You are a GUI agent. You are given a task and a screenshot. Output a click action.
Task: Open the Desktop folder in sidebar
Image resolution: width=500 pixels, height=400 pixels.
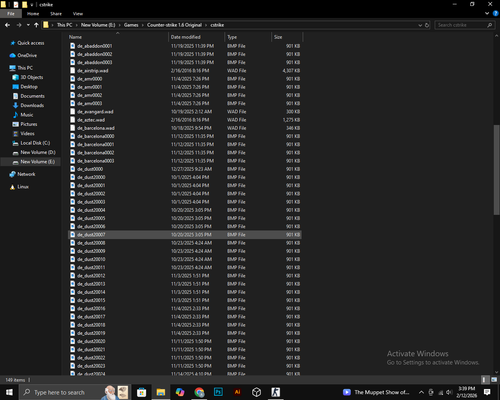(x=29, y=87)
